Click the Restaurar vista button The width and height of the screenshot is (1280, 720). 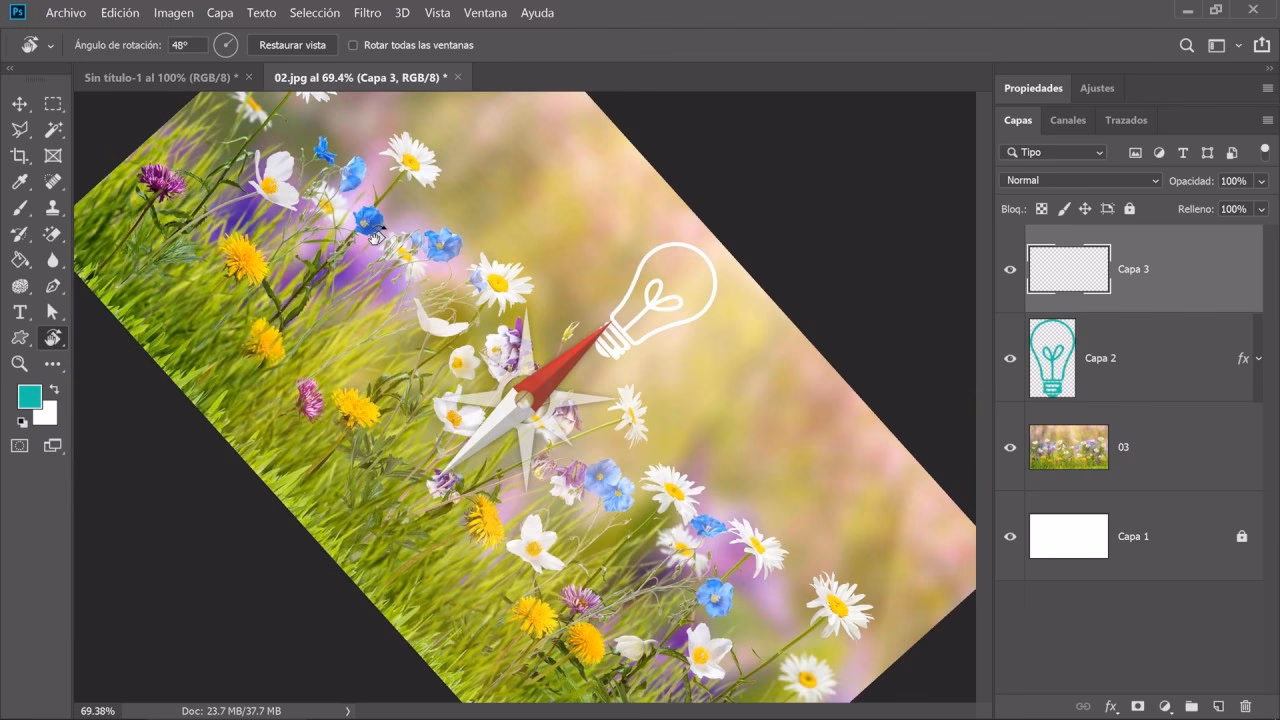292,45
